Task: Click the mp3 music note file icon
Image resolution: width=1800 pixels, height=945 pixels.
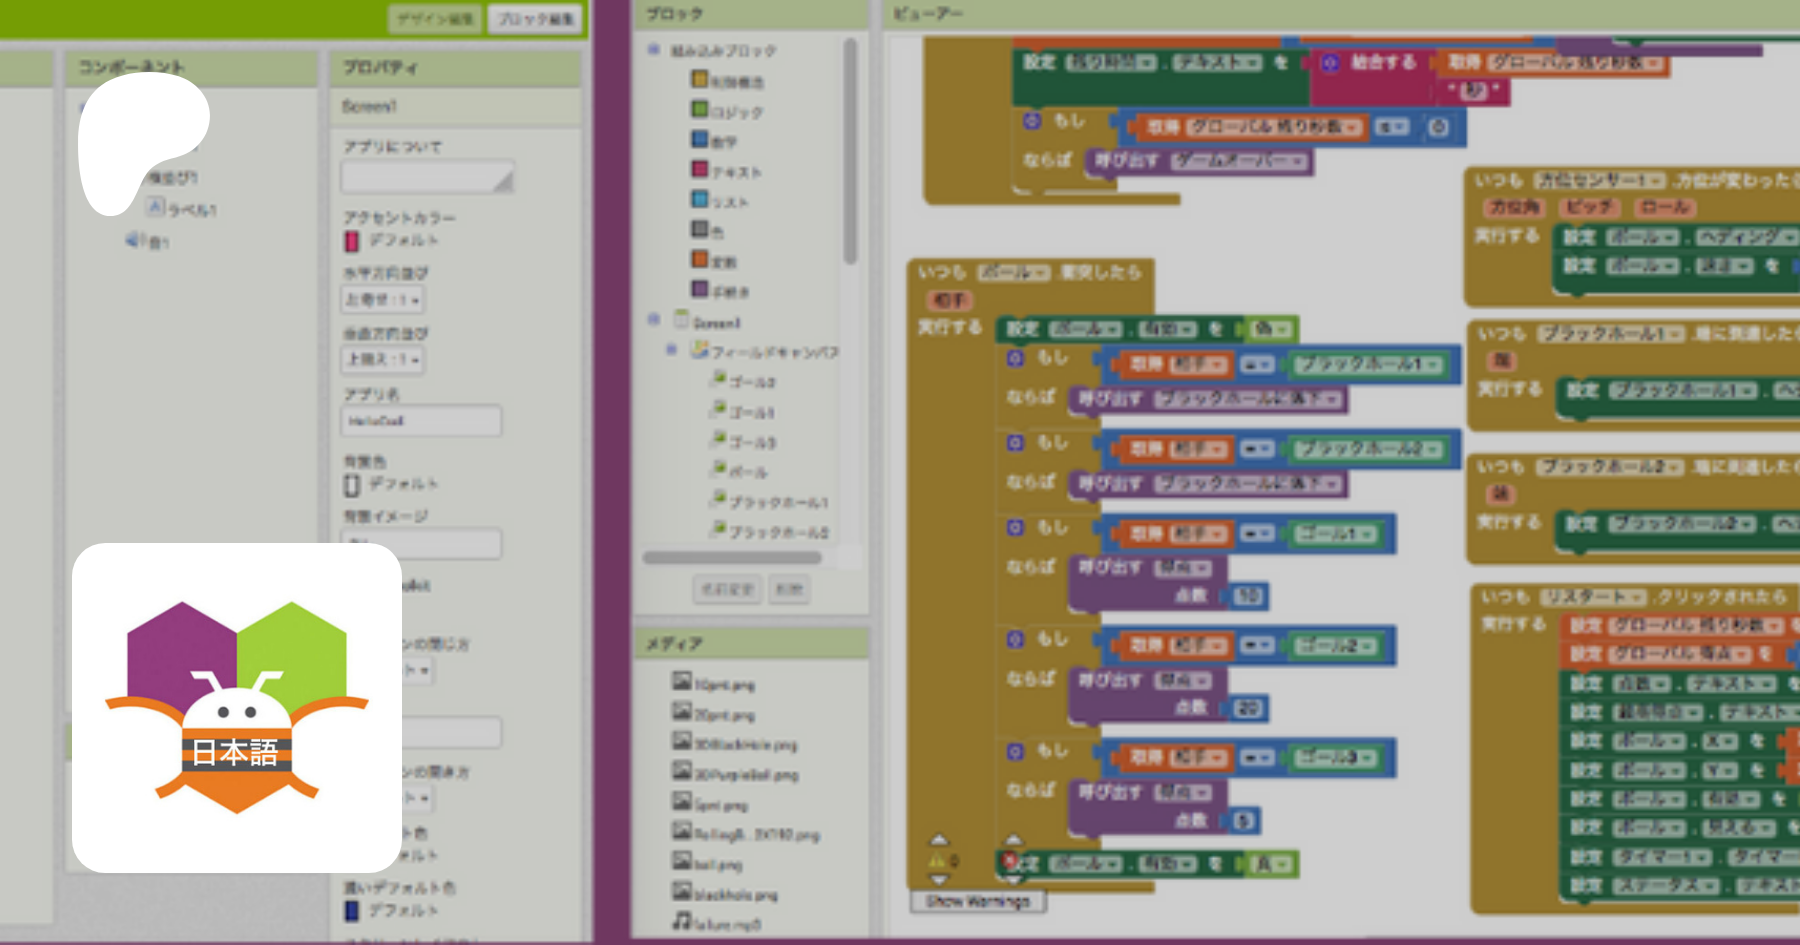Action: click(x=682, y=922)
